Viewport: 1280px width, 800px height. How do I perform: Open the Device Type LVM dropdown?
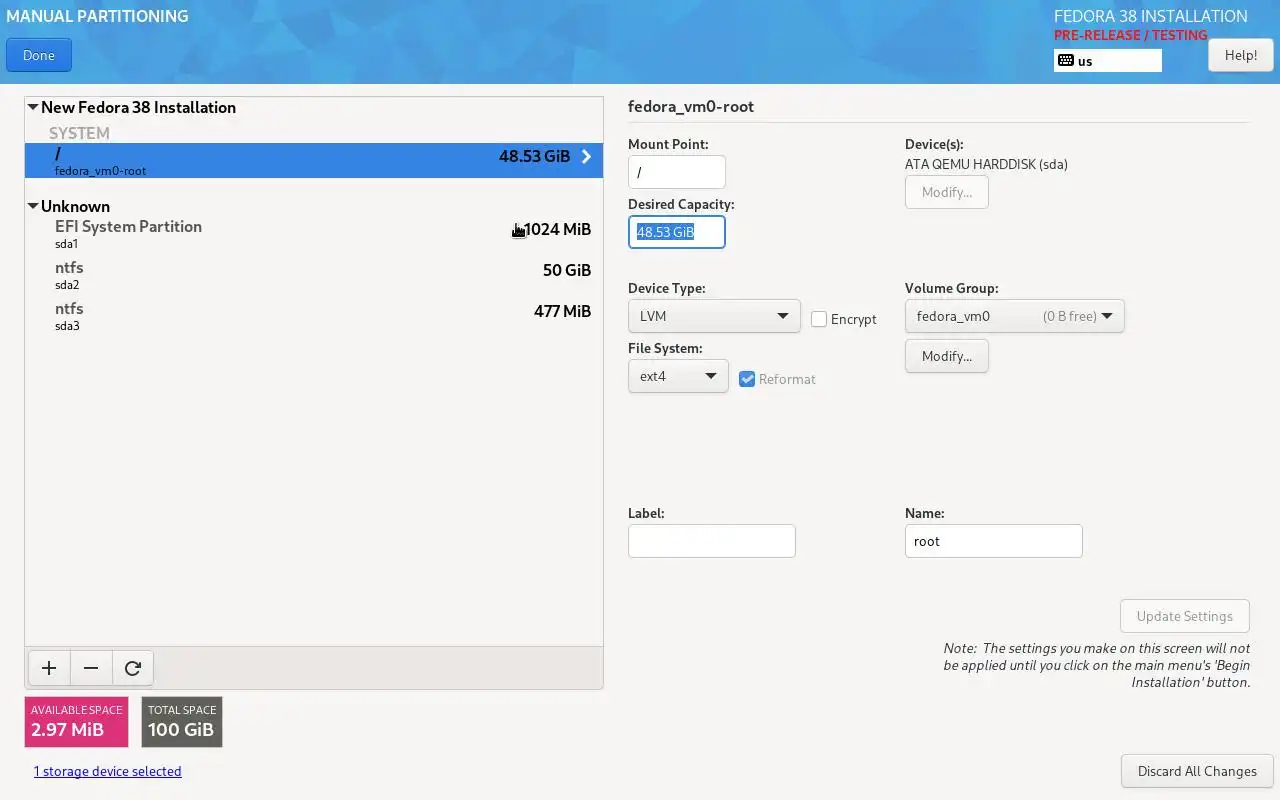click(x=714, y=316)
